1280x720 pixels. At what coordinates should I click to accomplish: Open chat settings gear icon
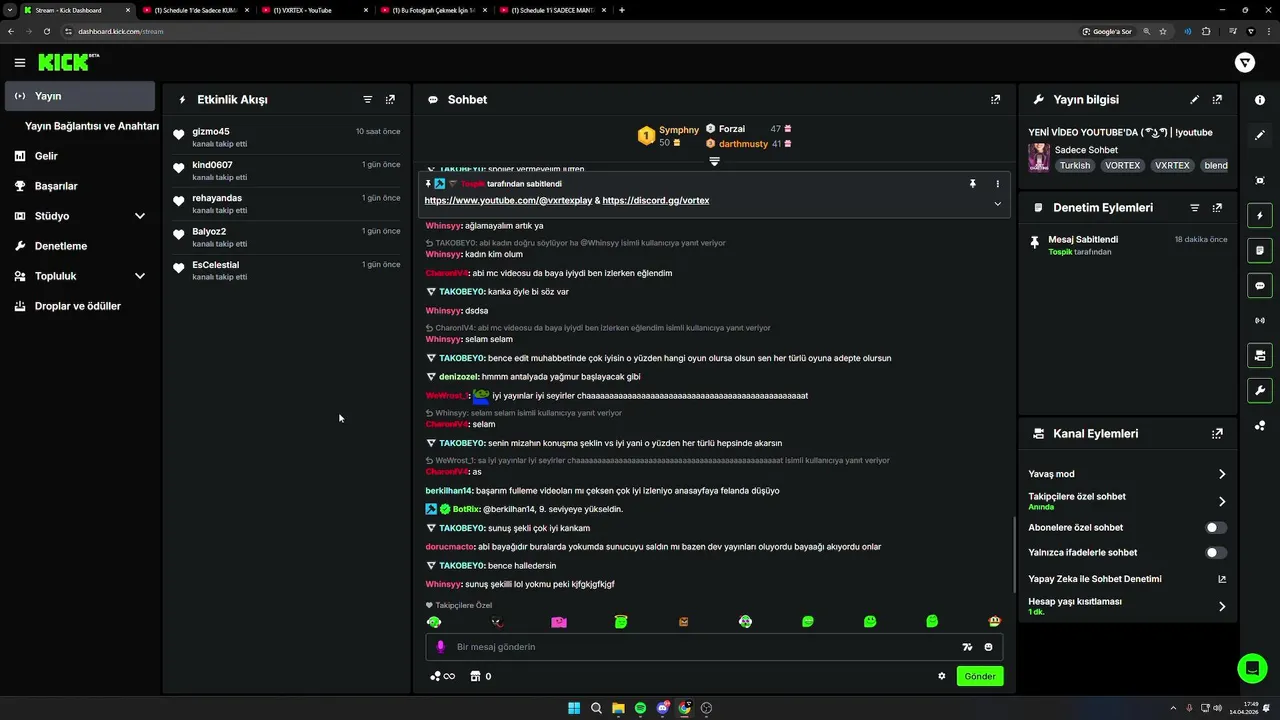pos(942,676)
